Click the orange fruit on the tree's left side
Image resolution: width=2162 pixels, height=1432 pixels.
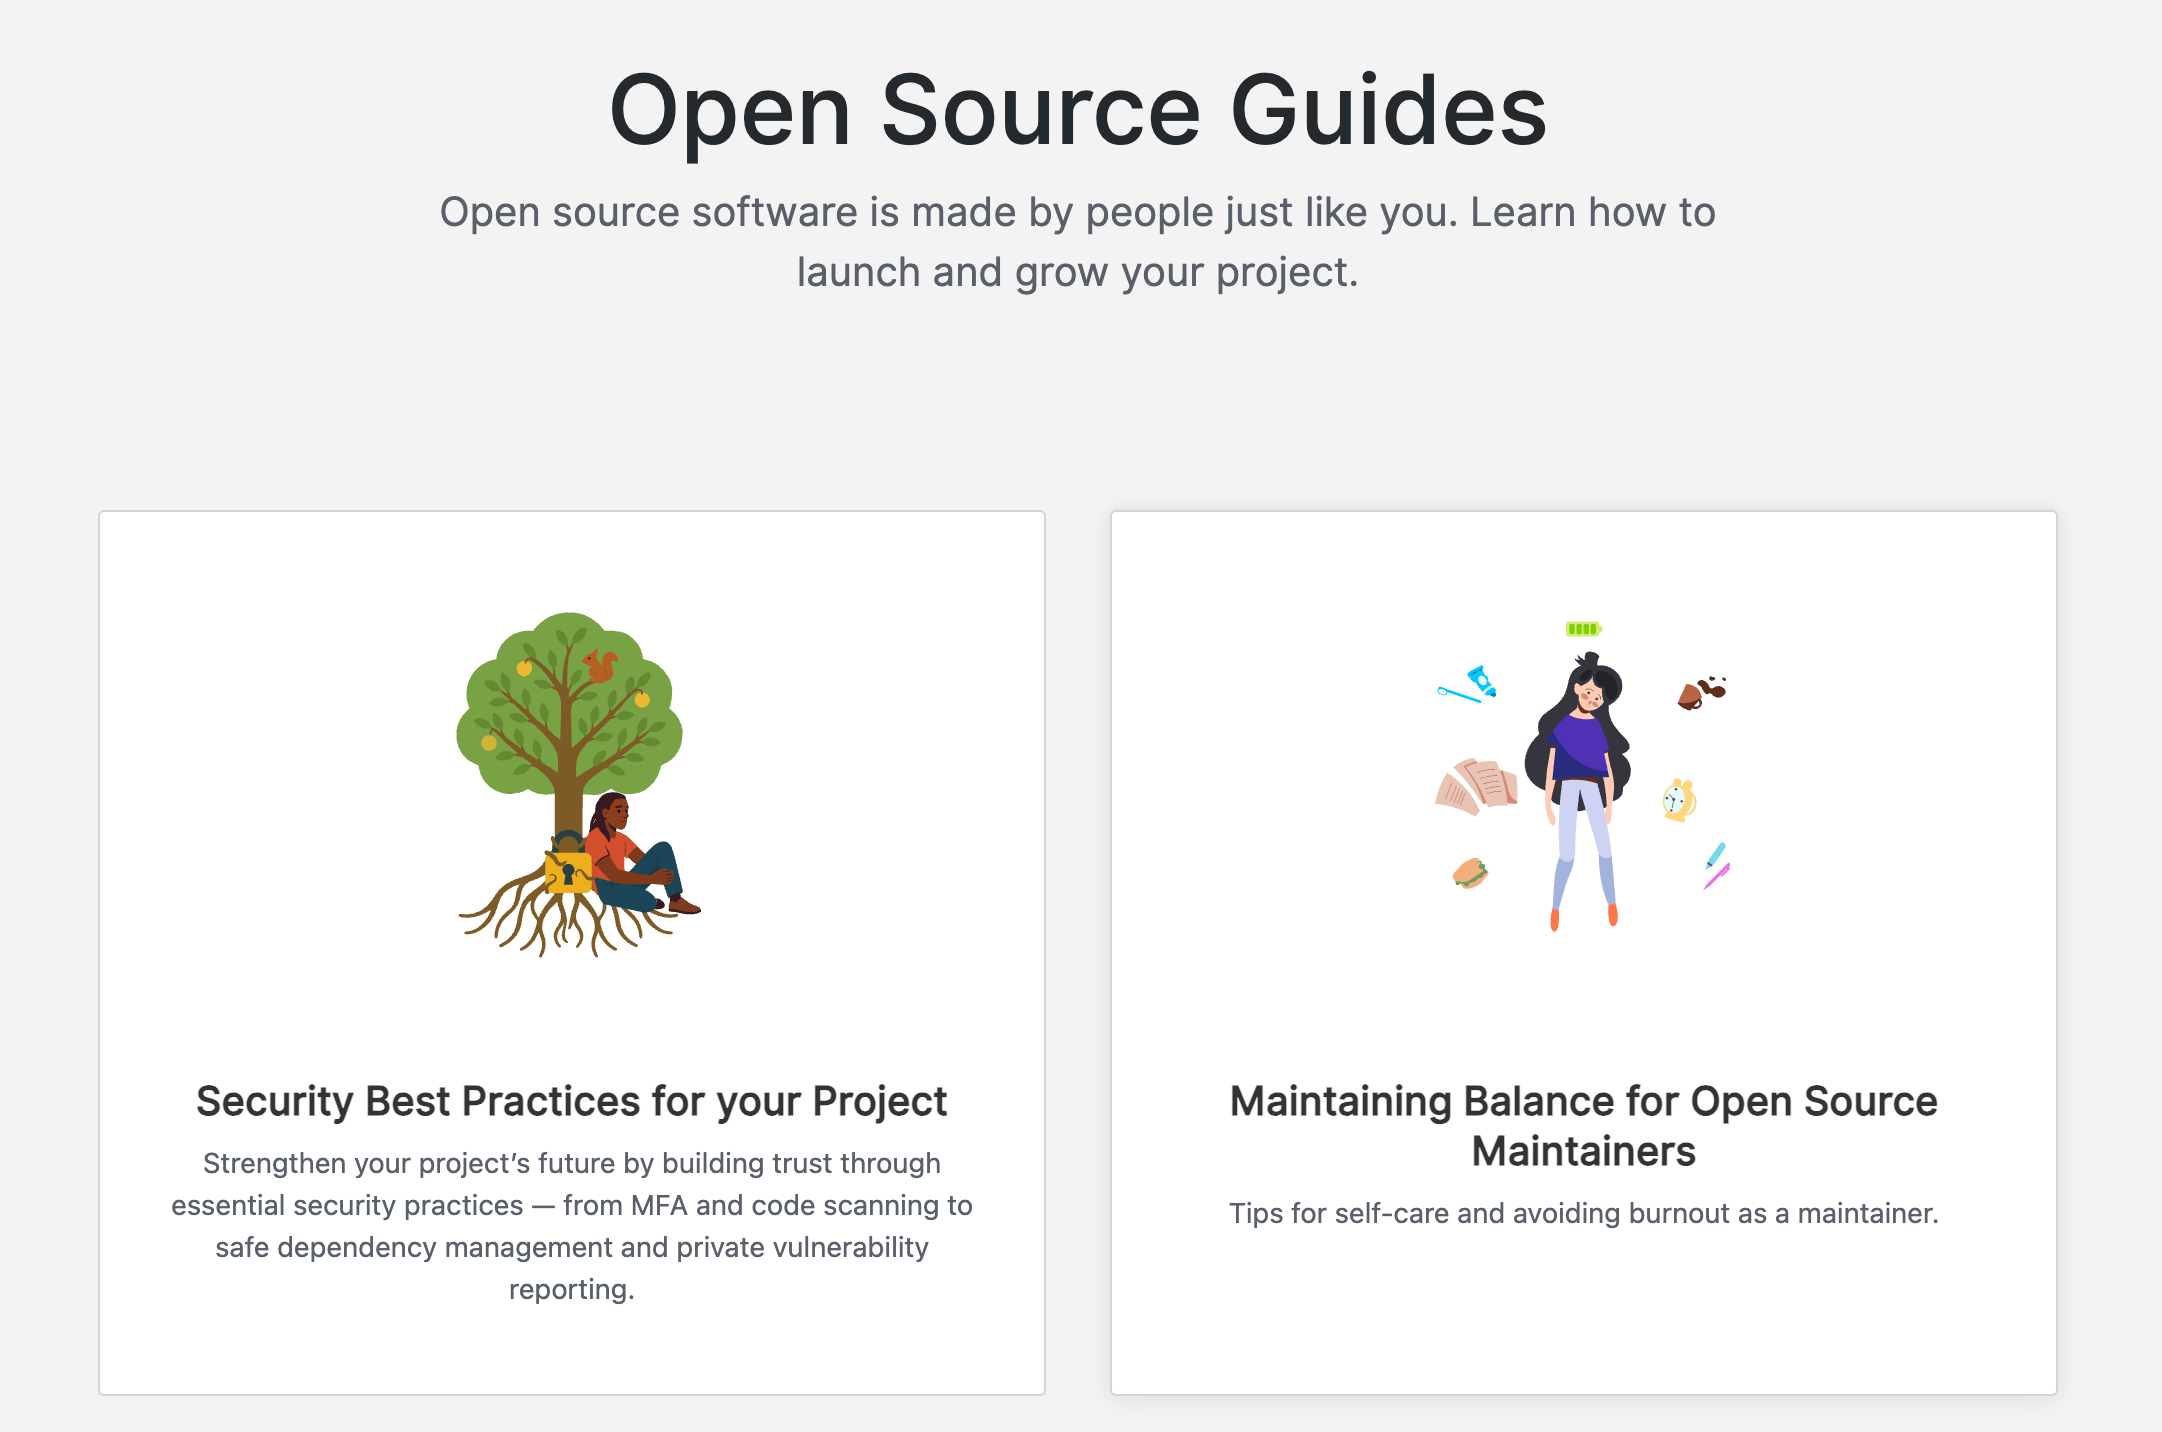pos(489,742)
